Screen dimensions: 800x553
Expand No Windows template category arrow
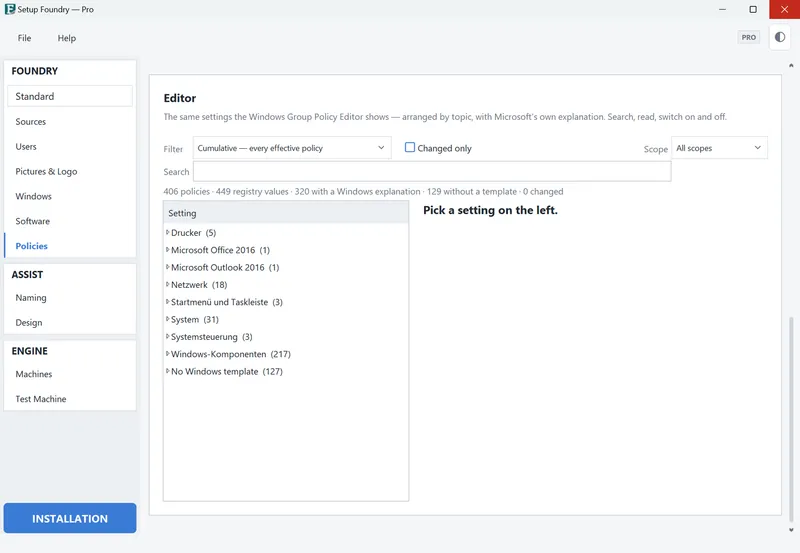pos(167,371)
